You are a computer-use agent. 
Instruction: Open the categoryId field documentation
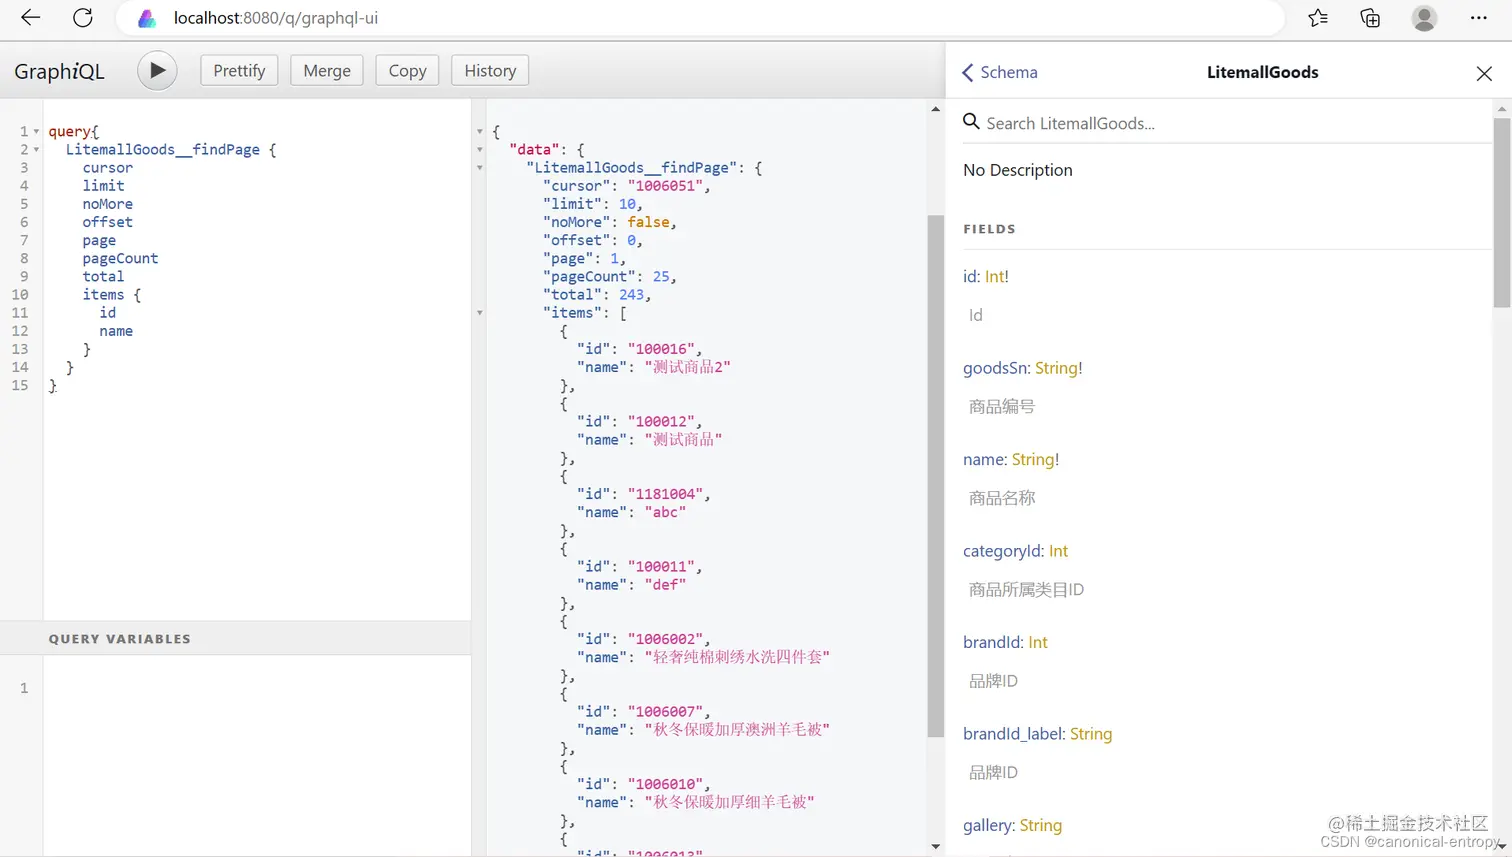coord(1003,551)
